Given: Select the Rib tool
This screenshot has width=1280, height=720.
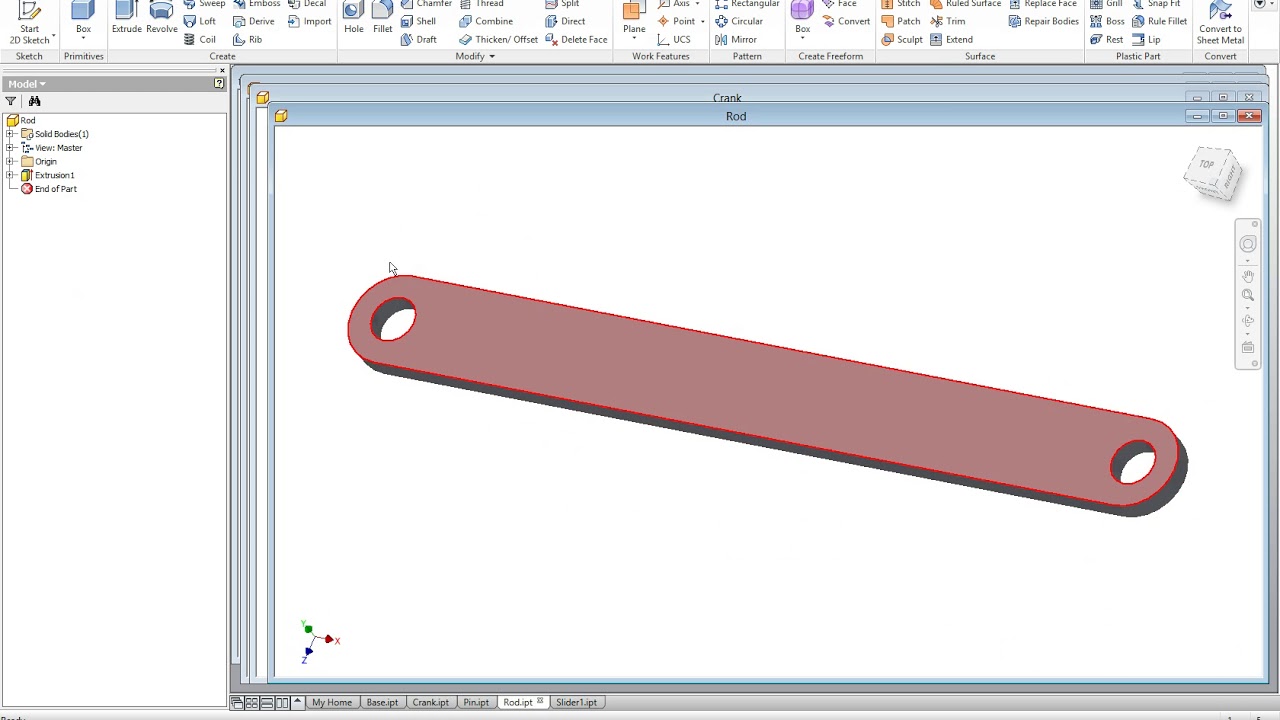Looking at the screenshot, I should click(248, 39).
